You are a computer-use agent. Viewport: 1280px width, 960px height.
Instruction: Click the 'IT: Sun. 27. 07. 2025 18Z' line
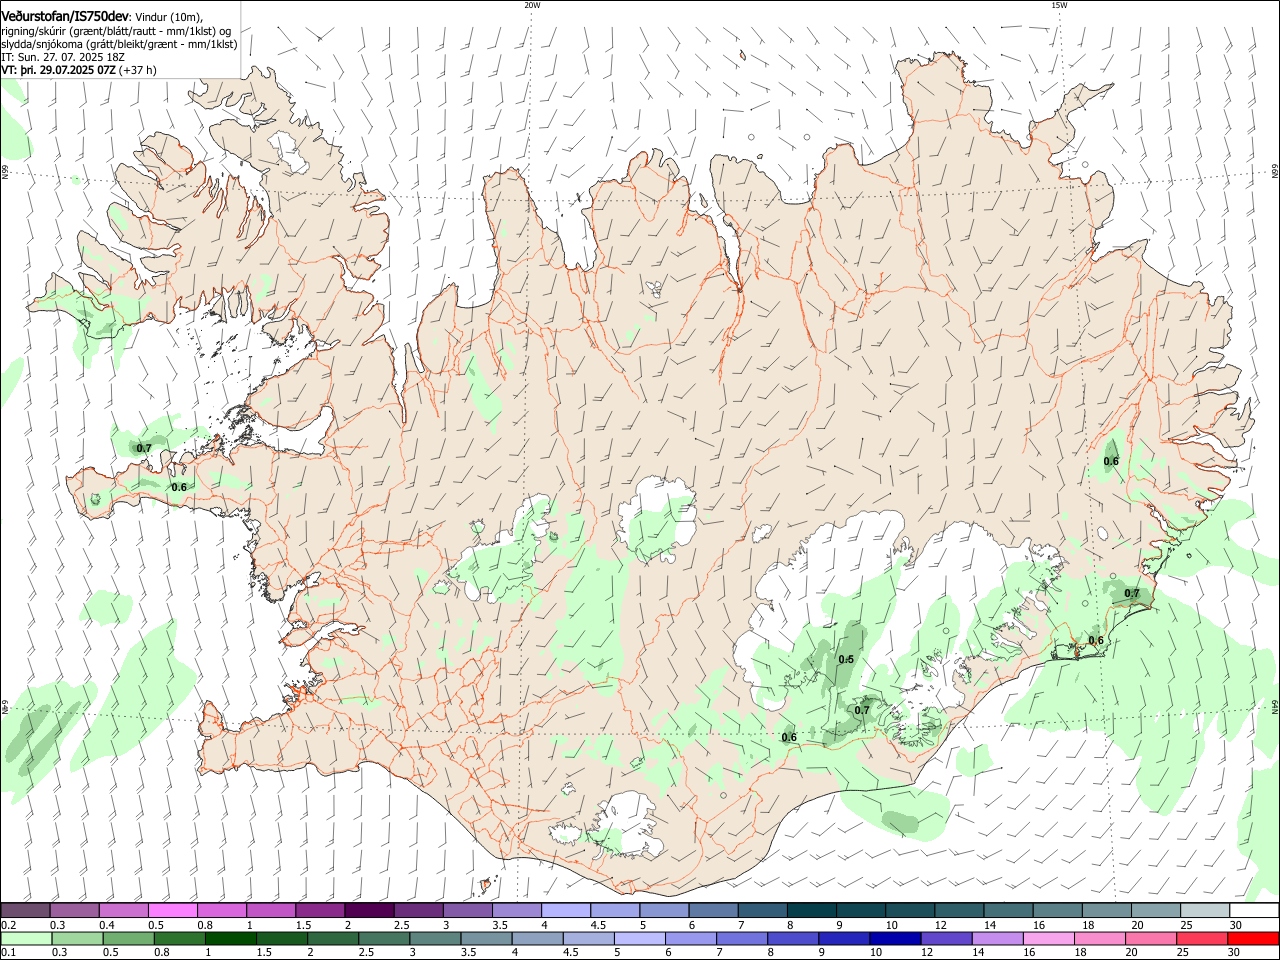pyautogui.click(x=63, y=57)
